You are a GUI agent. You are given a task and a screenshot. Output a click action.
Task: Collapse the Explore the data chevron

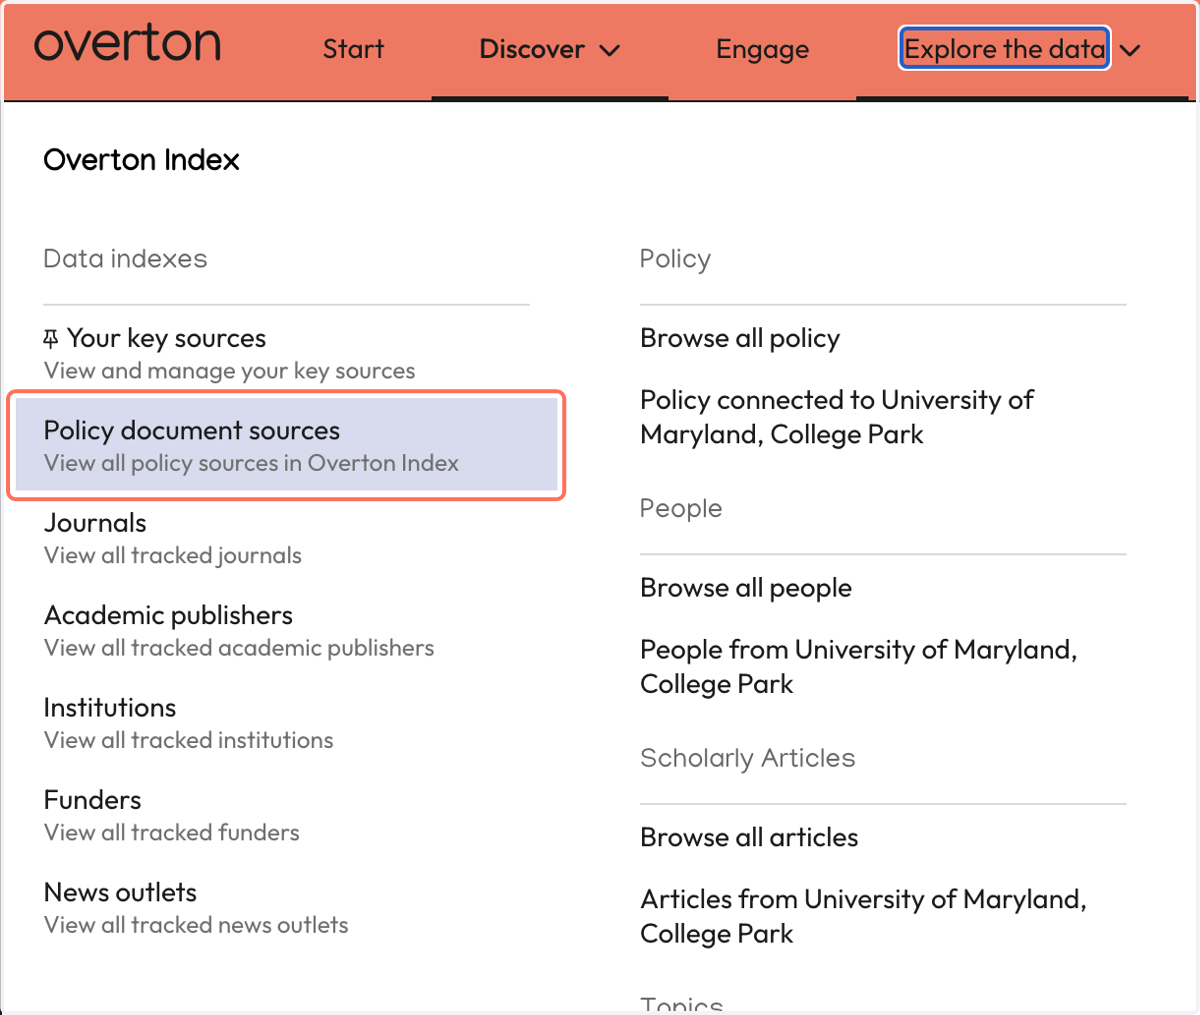(1131, 50)
